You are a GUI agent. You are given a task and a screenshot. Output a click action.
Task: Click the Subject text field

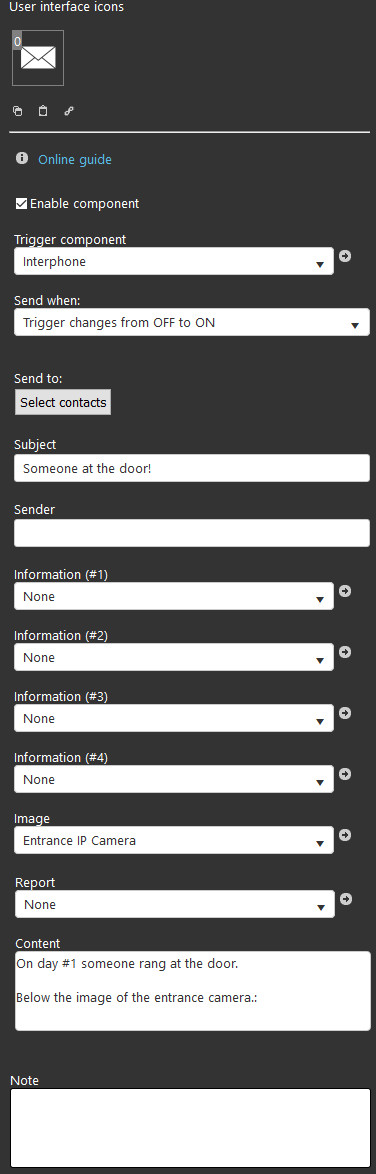click(192, 468)
